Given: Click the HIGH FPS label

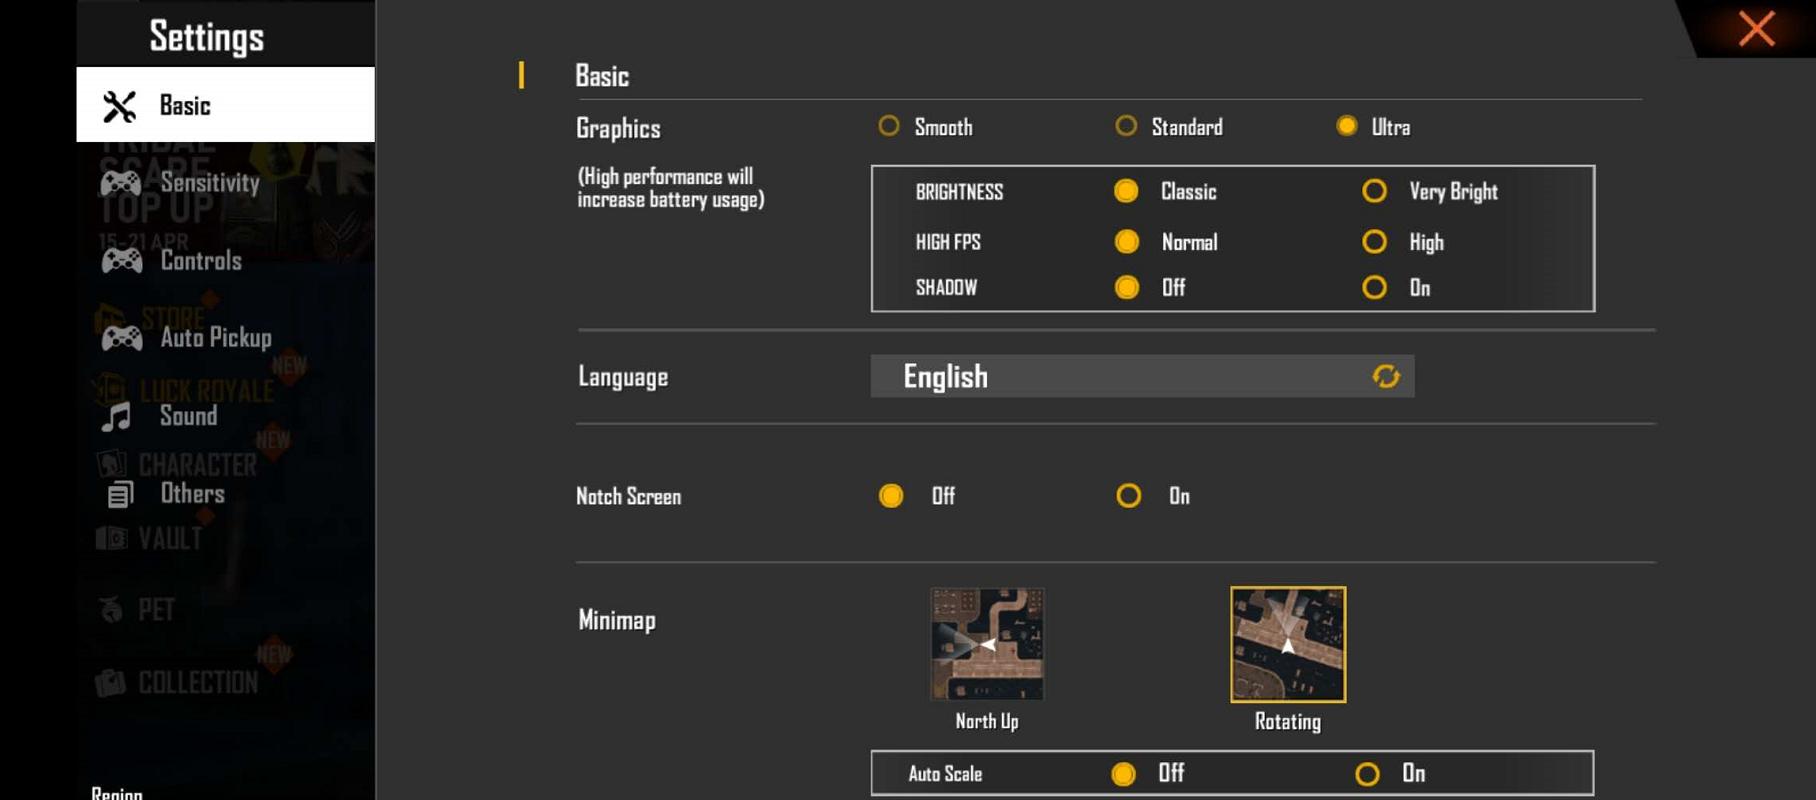Looking at the screenshot, I should 948,242.
